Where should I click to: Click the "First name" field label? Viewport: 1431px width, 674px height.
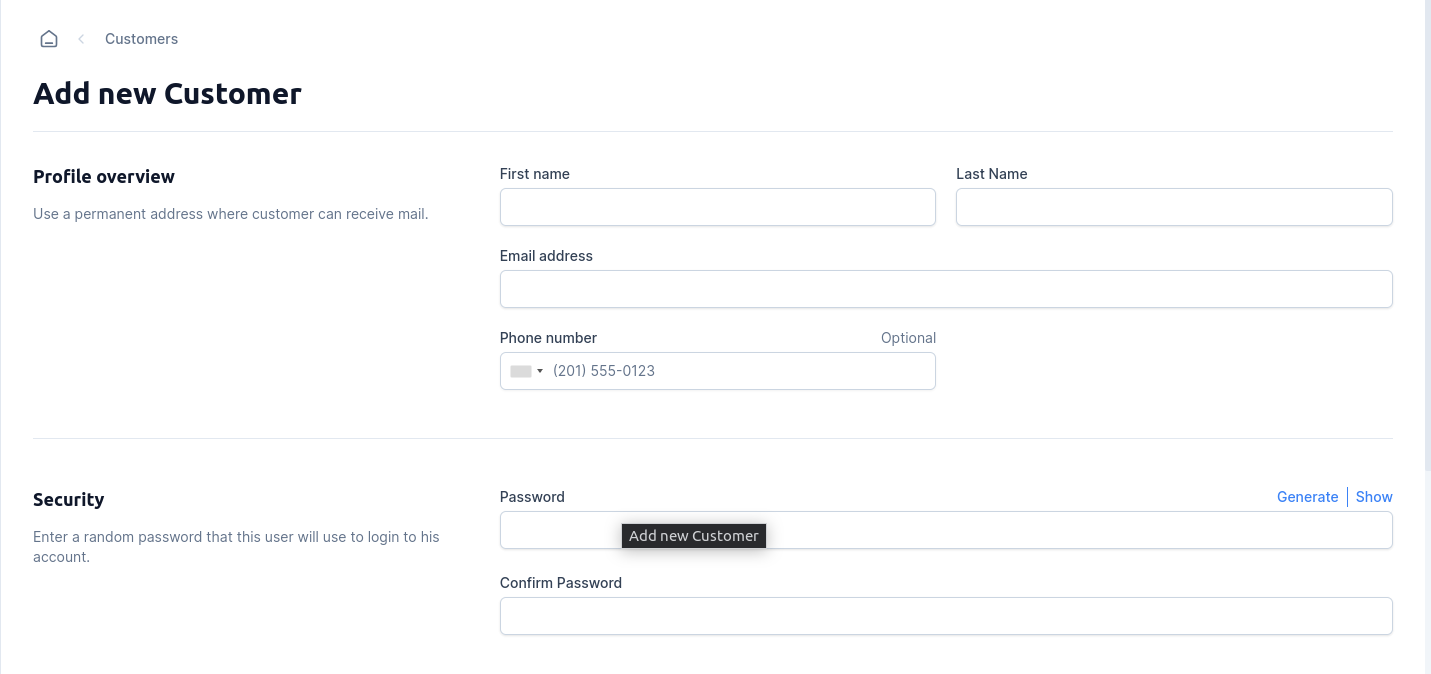[534, 174]
